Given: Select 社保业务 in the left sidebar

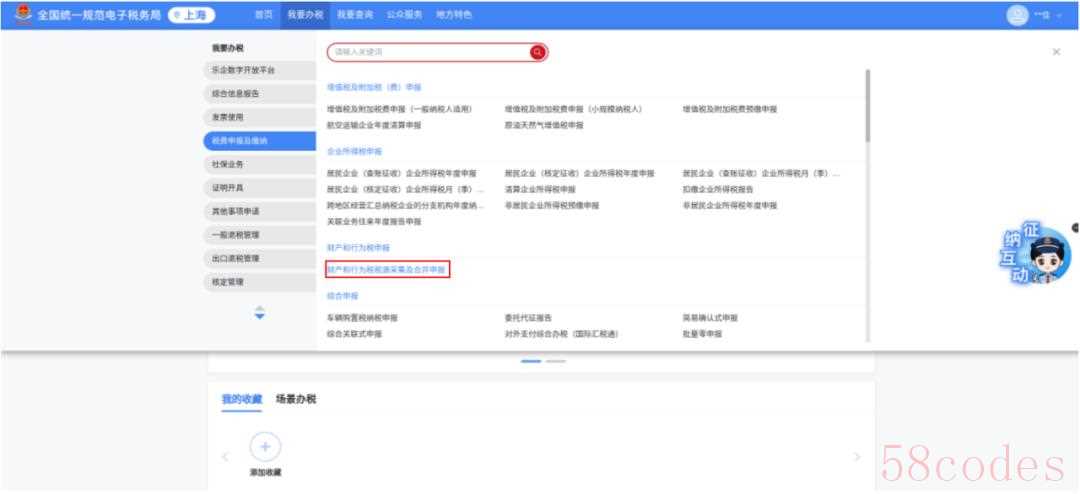Looking at the screenshot, I should pyautogui.click(x=228, y=164).
